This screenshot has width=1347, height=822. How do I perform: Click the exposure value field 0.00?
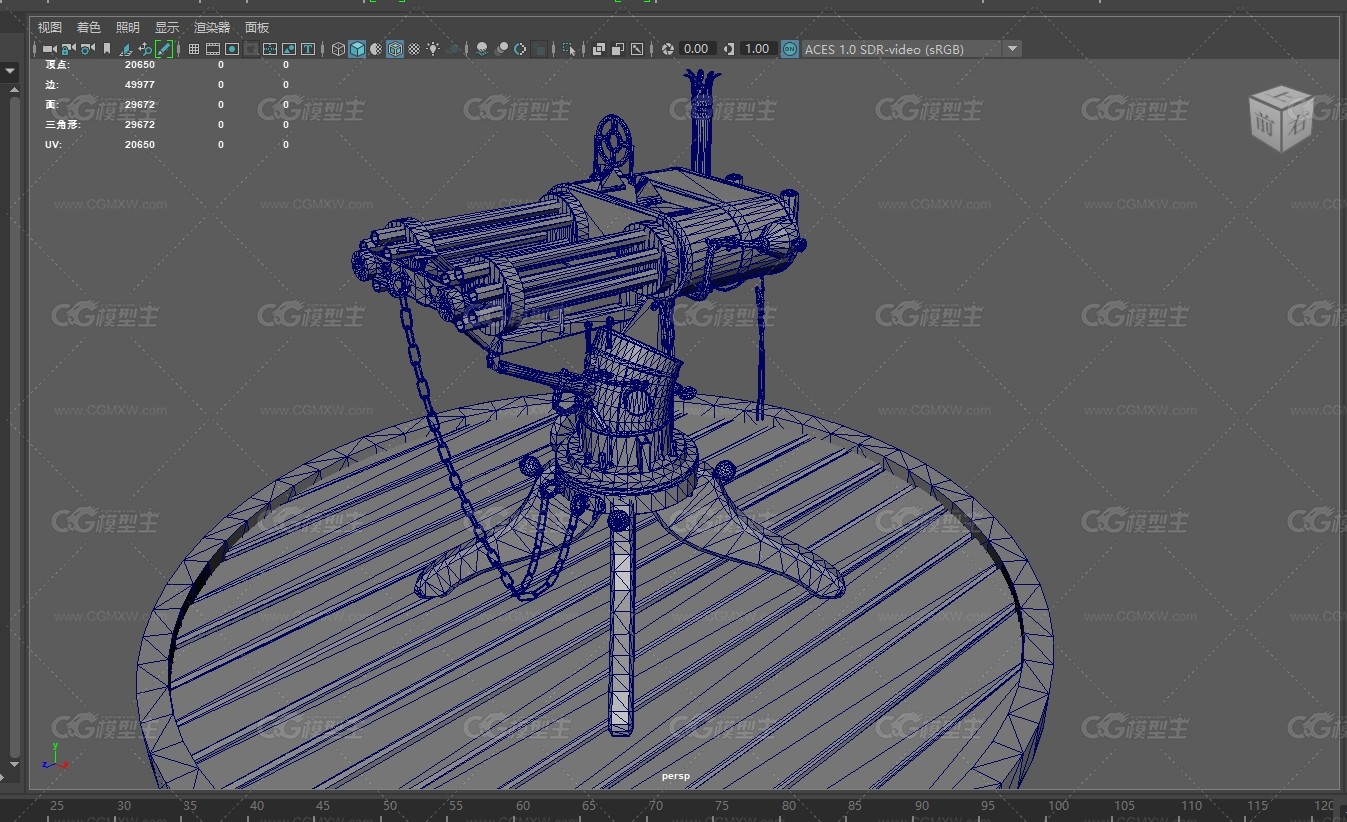click(x=696, y=49)
